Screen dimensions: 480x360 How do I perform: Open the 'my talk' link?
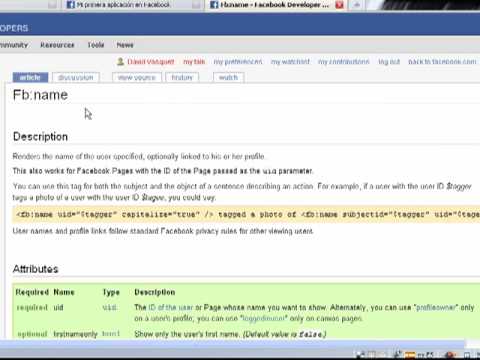point(194,62)
